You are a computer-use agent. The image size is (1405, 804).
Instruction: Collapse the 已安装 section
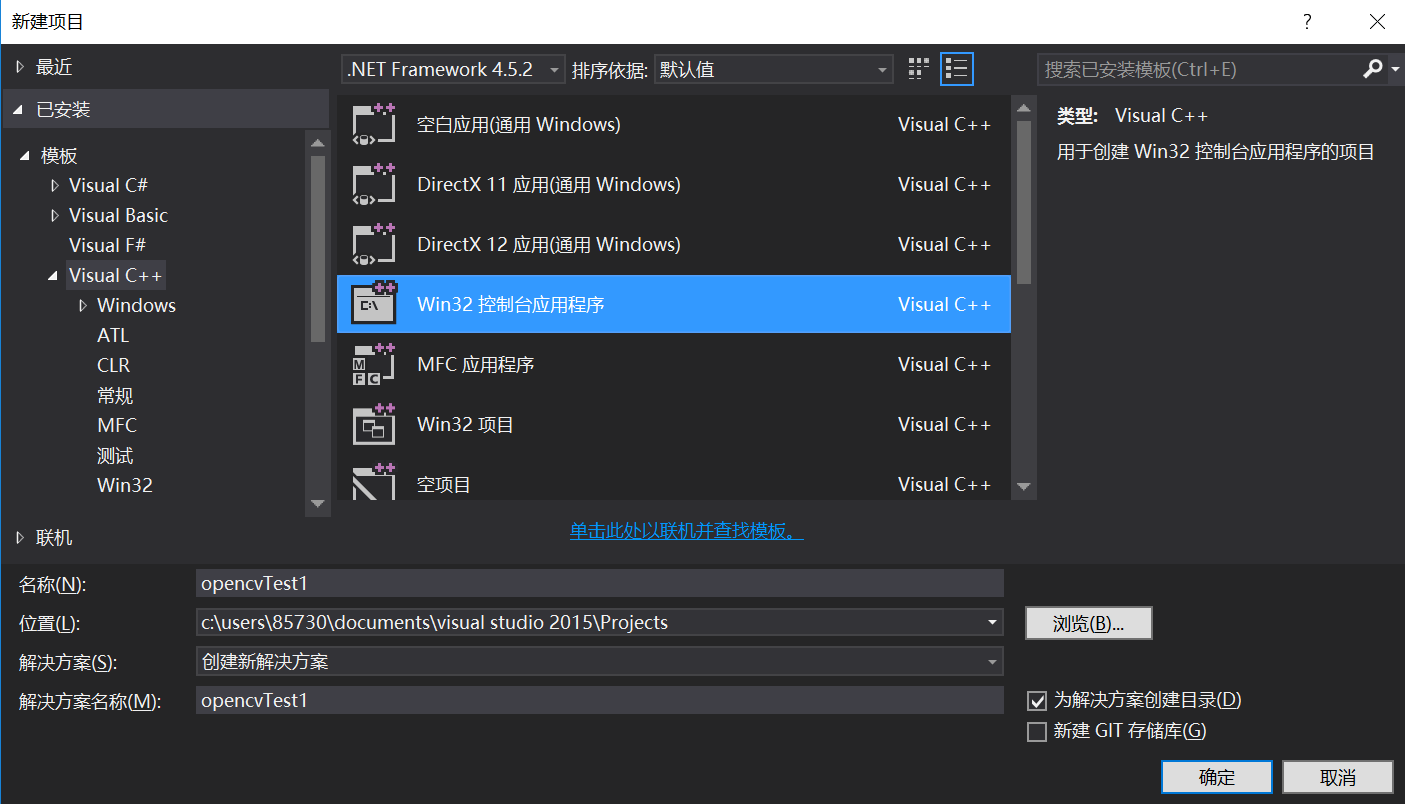pos(20,110)
